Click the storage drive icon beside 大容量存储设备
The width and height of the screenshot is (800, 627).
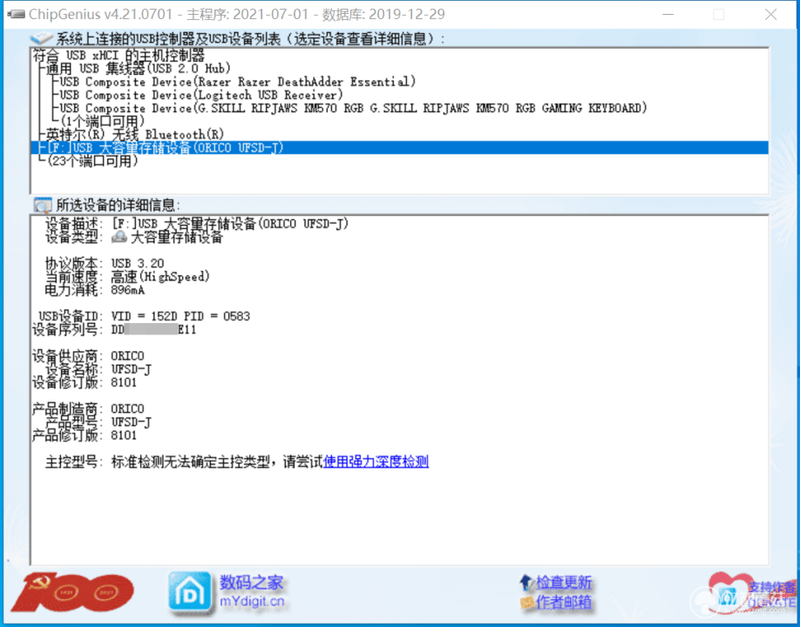(x=119, y=237)
